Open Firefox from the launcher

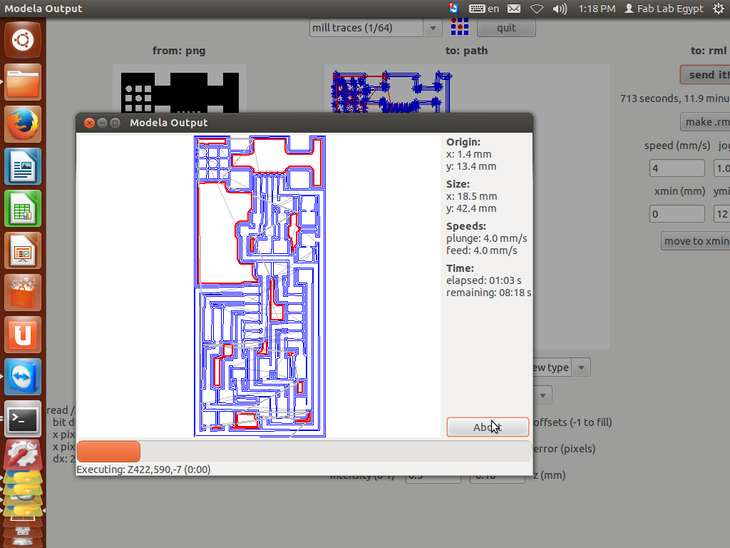pyautogui.click(x=22, y=124)
